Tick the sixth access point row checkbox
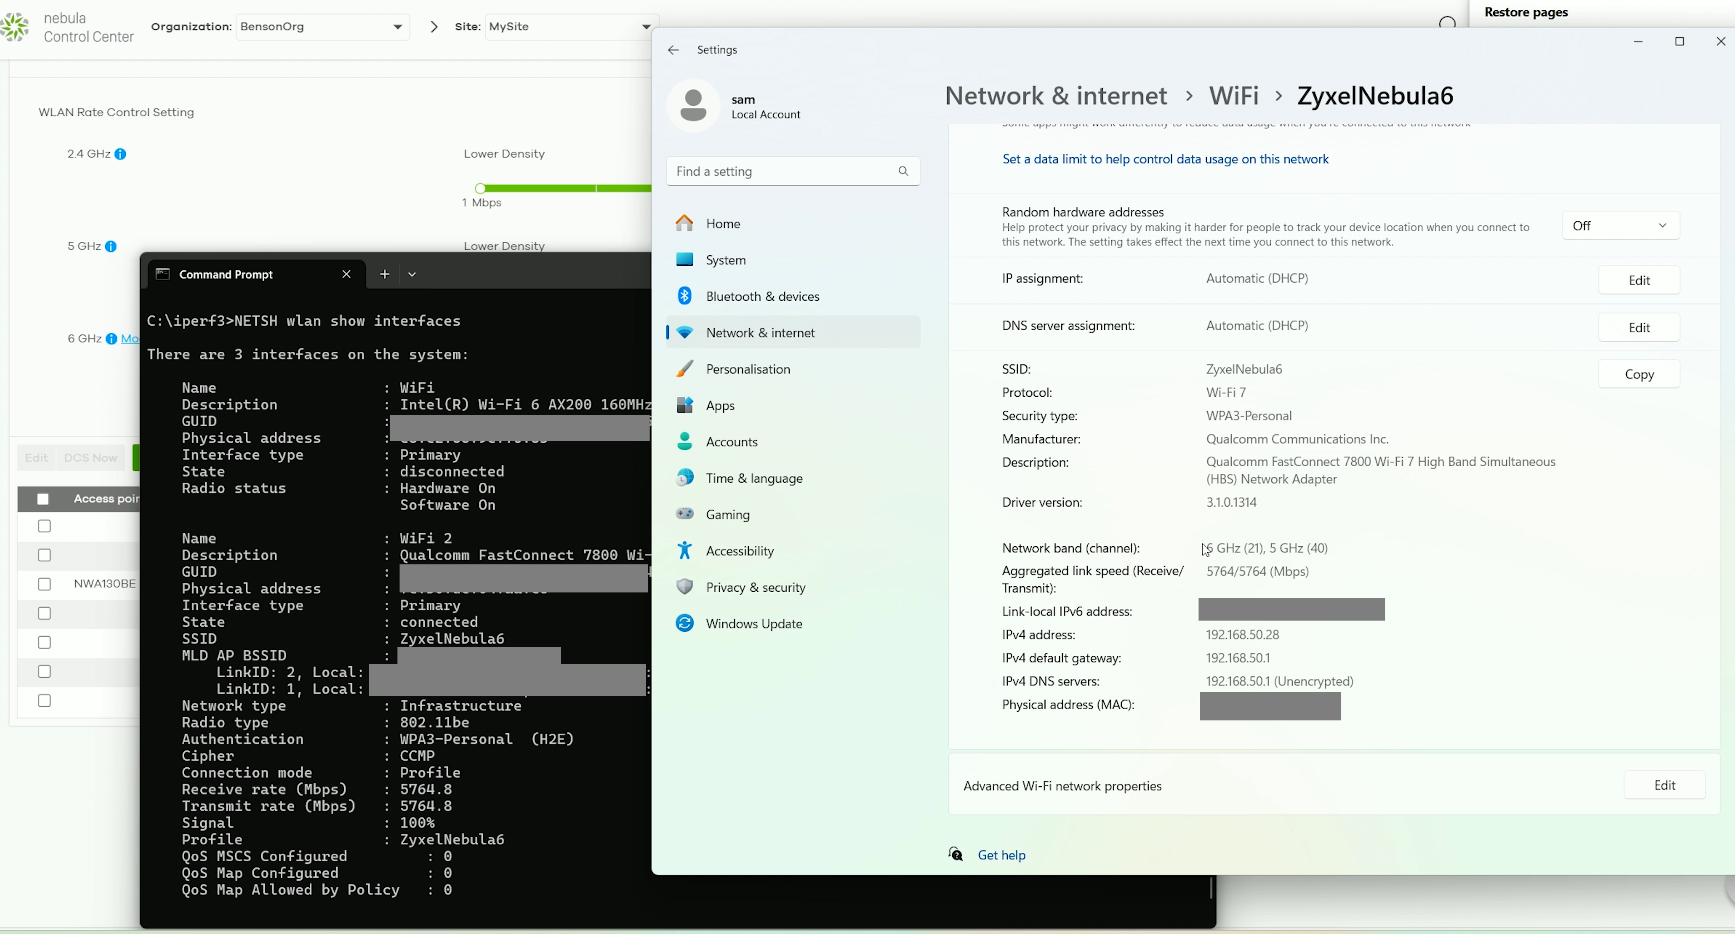This screenshot has height=934, width=1735. [44, 672]
